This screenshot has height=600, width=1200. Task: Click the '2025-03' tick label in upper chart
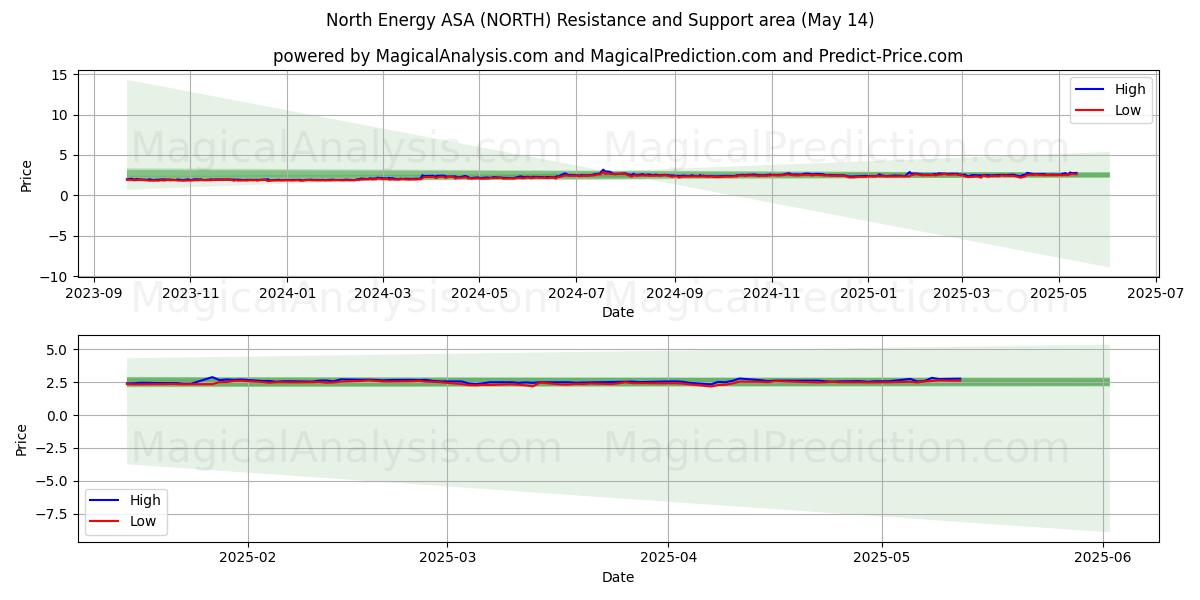point(961,293)
